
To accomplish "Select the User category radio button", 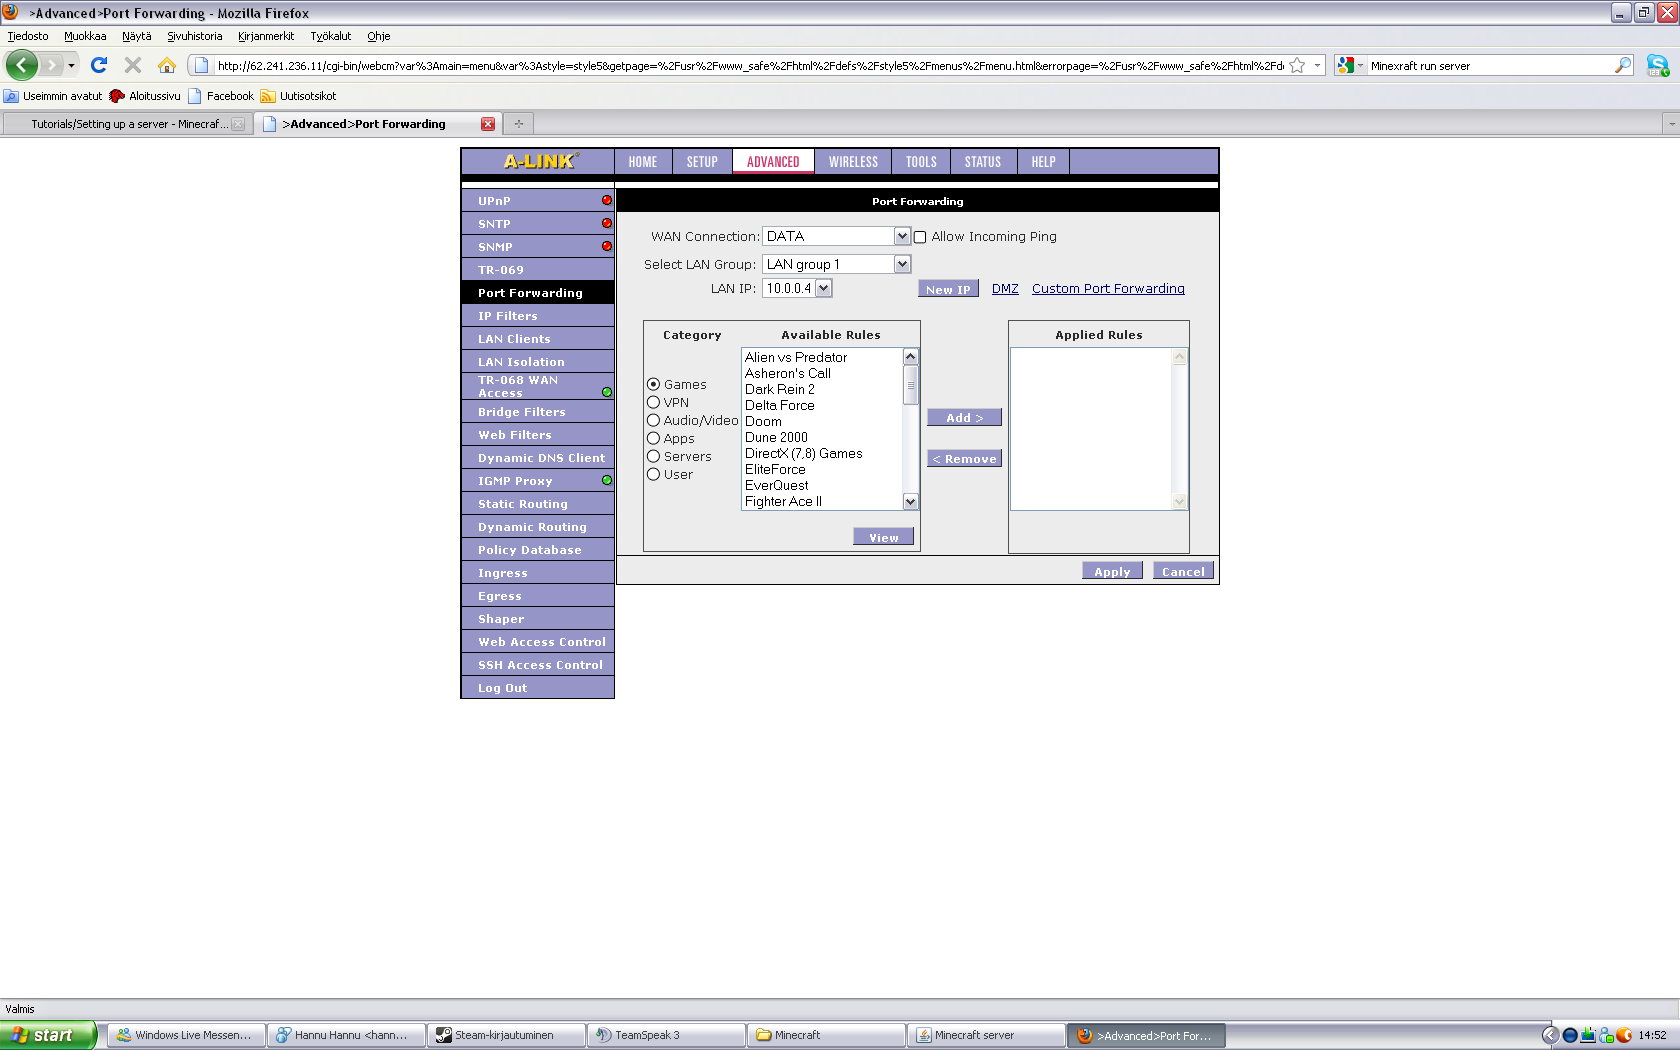I will click(x=653, y=474).
